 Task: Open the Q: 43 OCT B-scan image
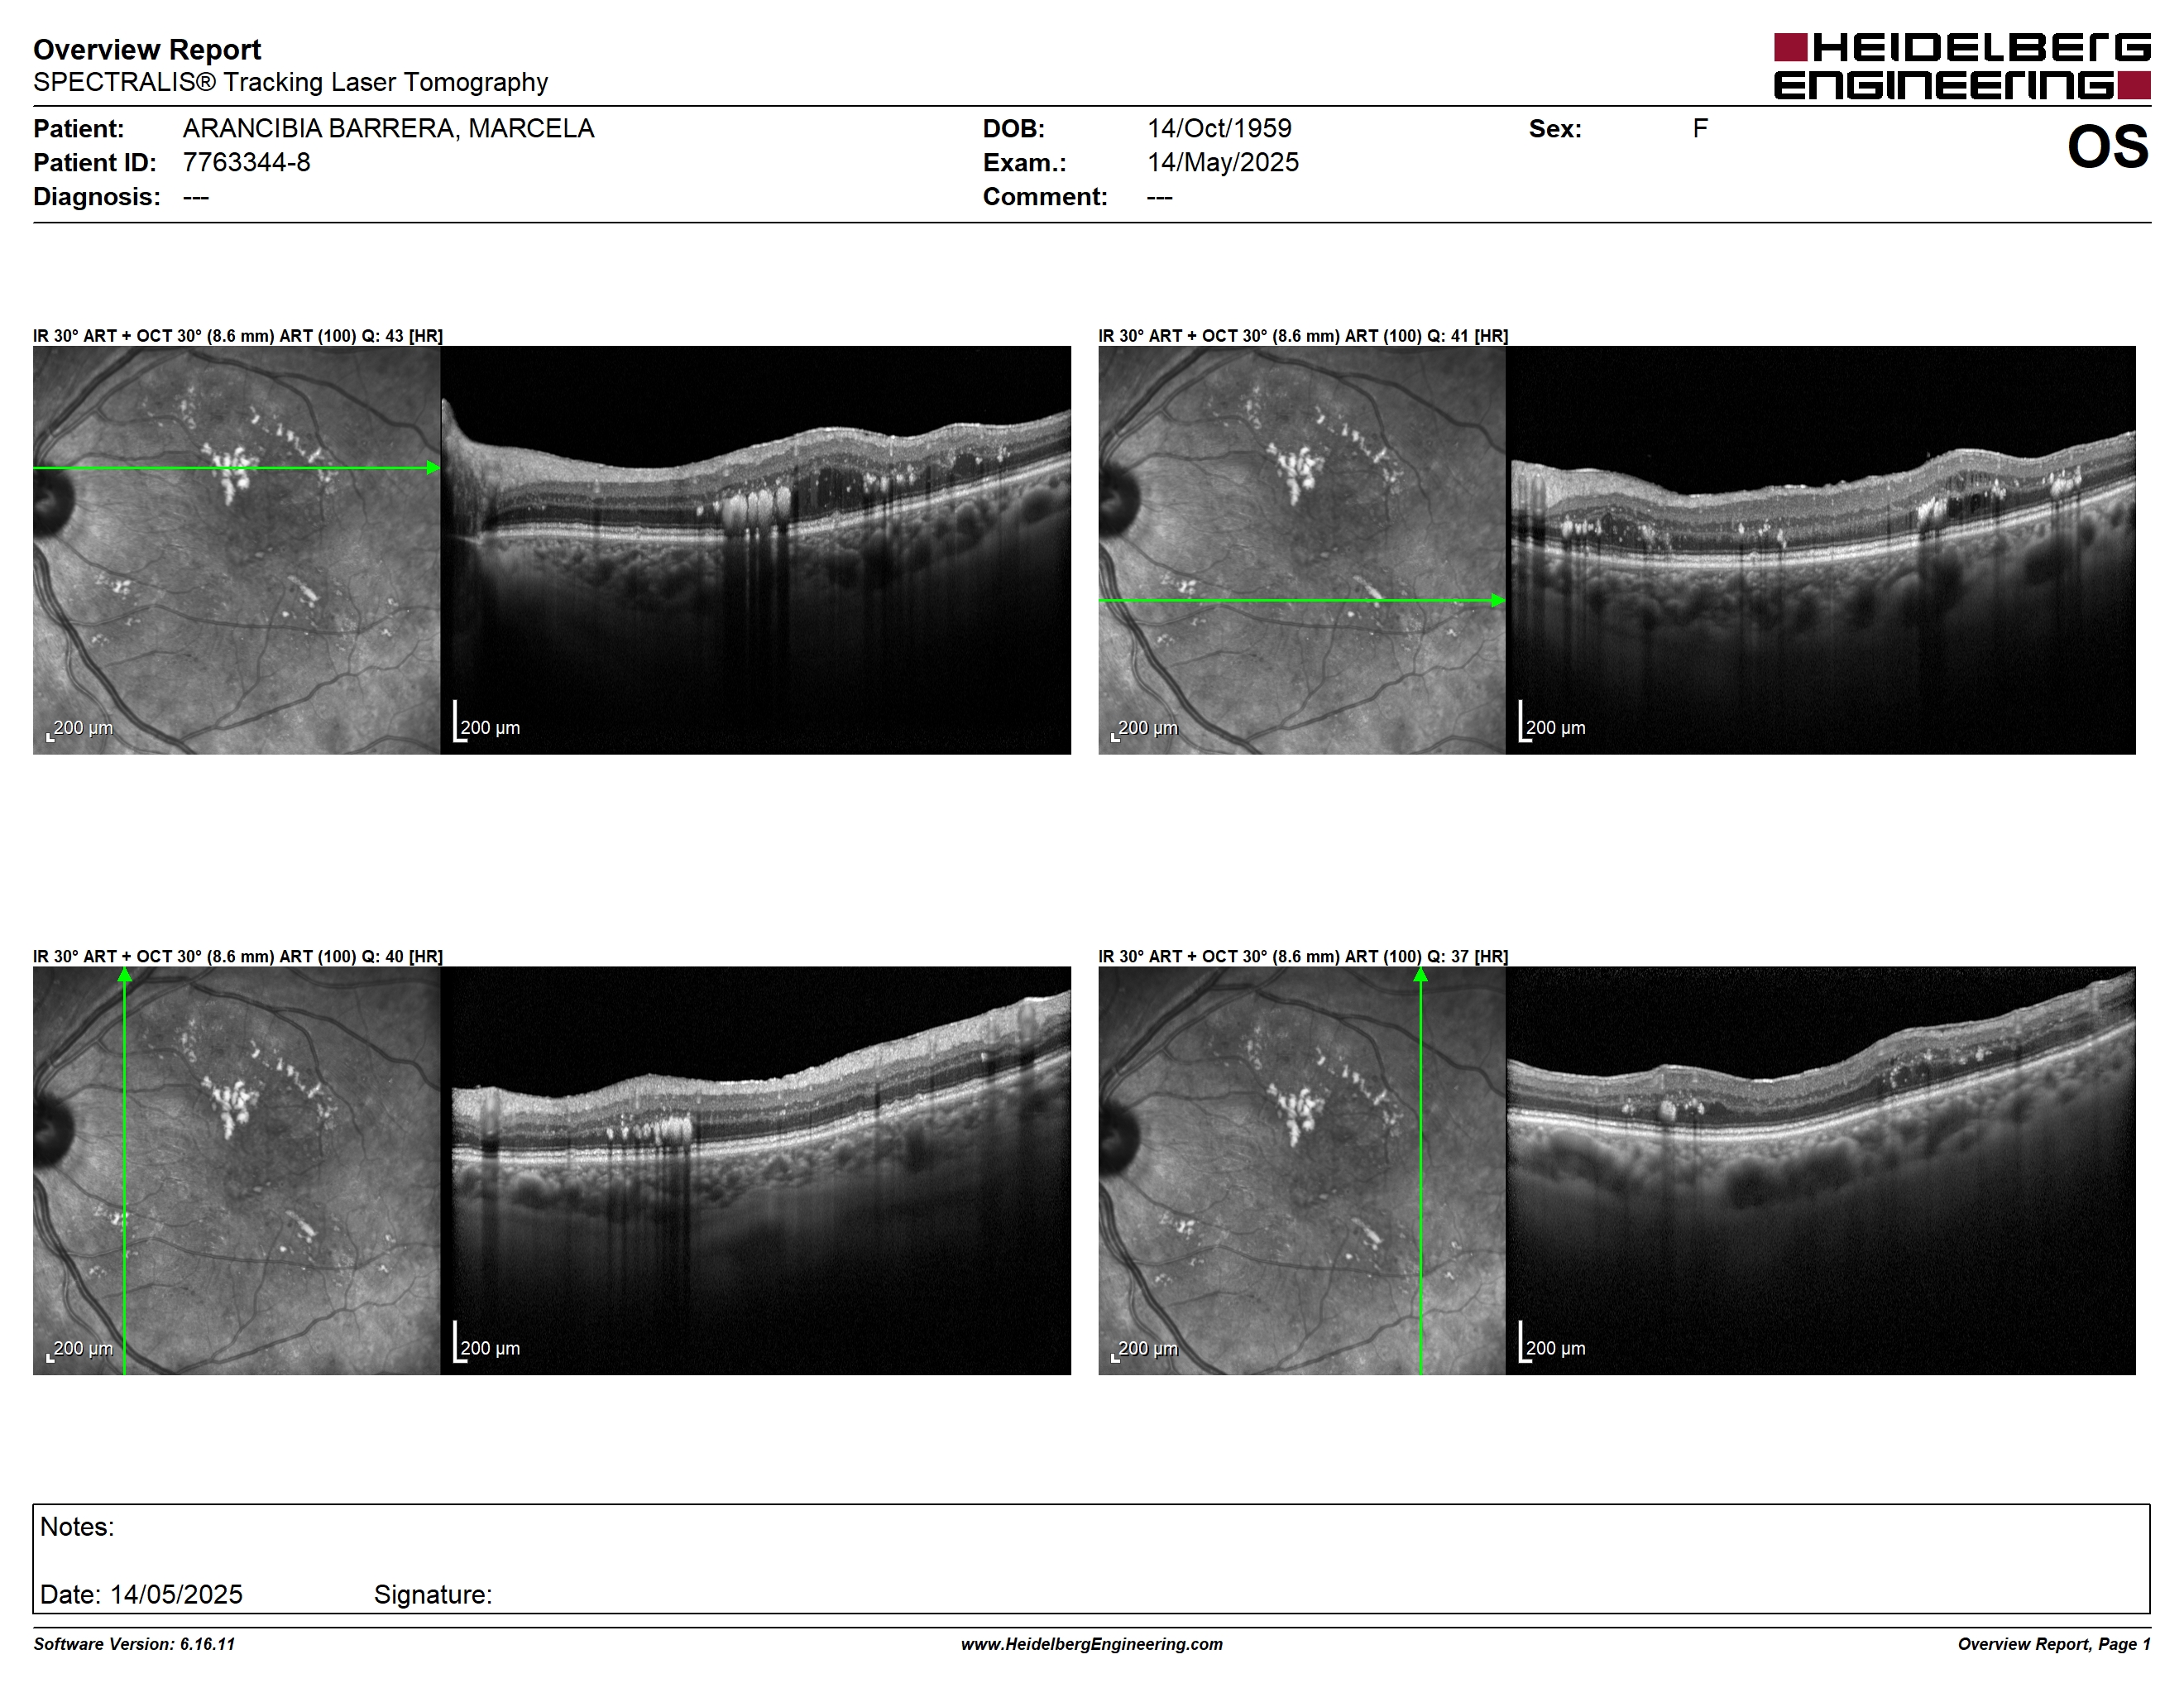[756, 550]
